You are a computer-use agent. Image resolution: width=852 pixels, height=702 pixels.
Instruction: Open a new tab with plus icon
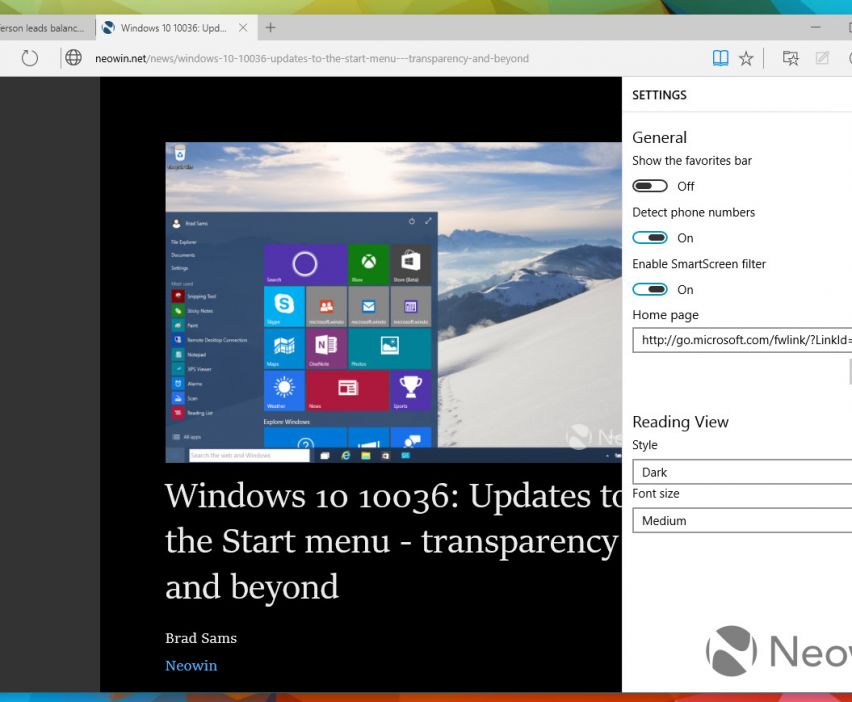click(x=271, y=27)
